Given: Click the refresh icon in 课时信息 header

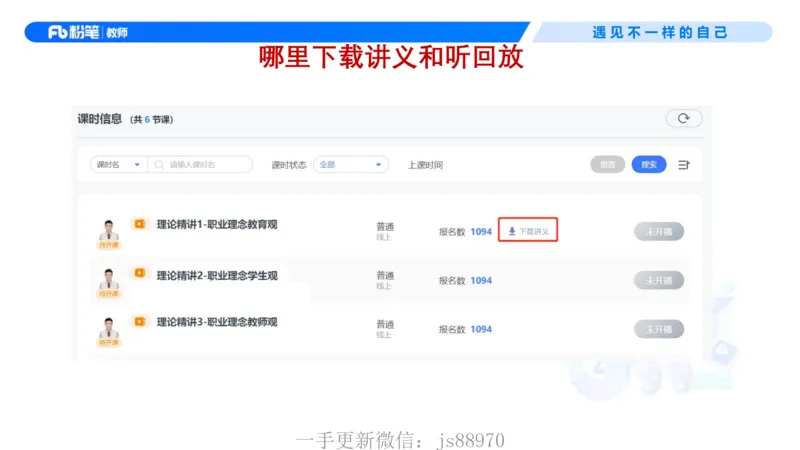Looking at the screenshot, I should tap(684, 118).
